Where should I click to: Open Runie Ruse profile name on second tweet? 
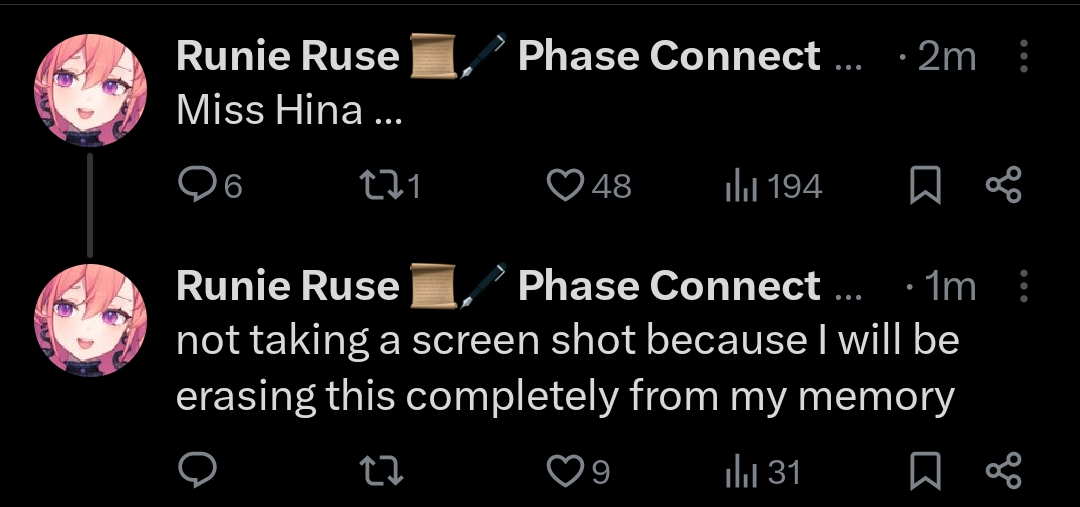point(287,287)
